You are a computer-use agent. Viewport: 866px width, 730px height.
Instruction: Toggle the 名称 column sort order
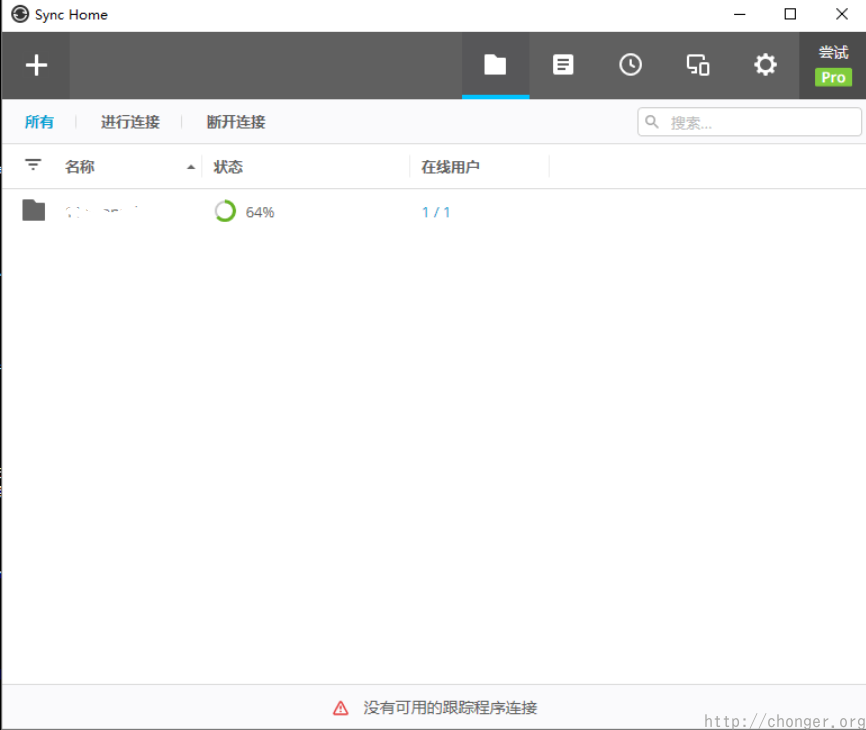pos(80,166)
